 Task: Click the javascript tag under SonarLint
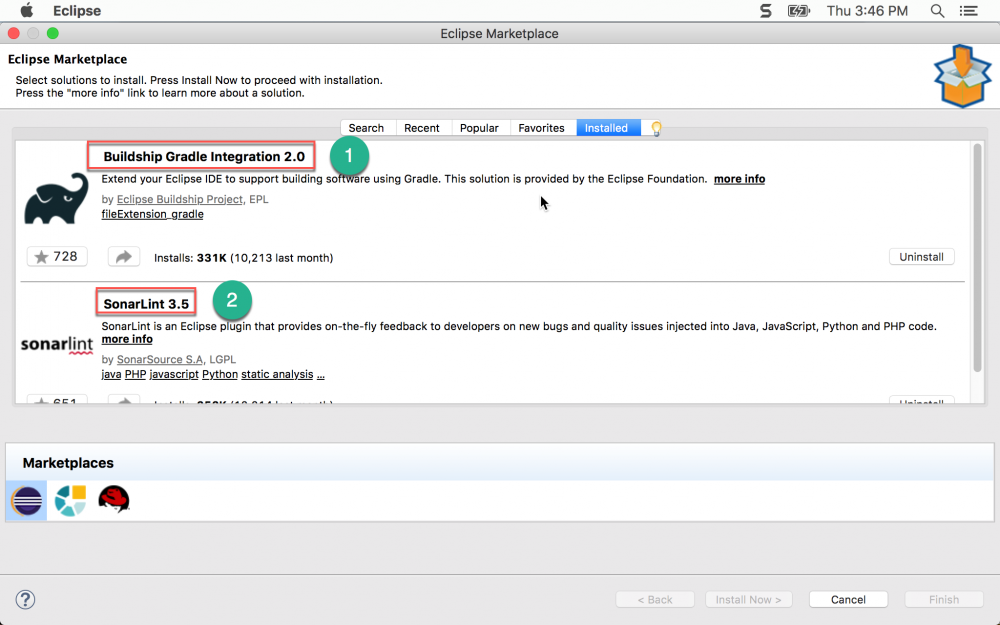174,374
